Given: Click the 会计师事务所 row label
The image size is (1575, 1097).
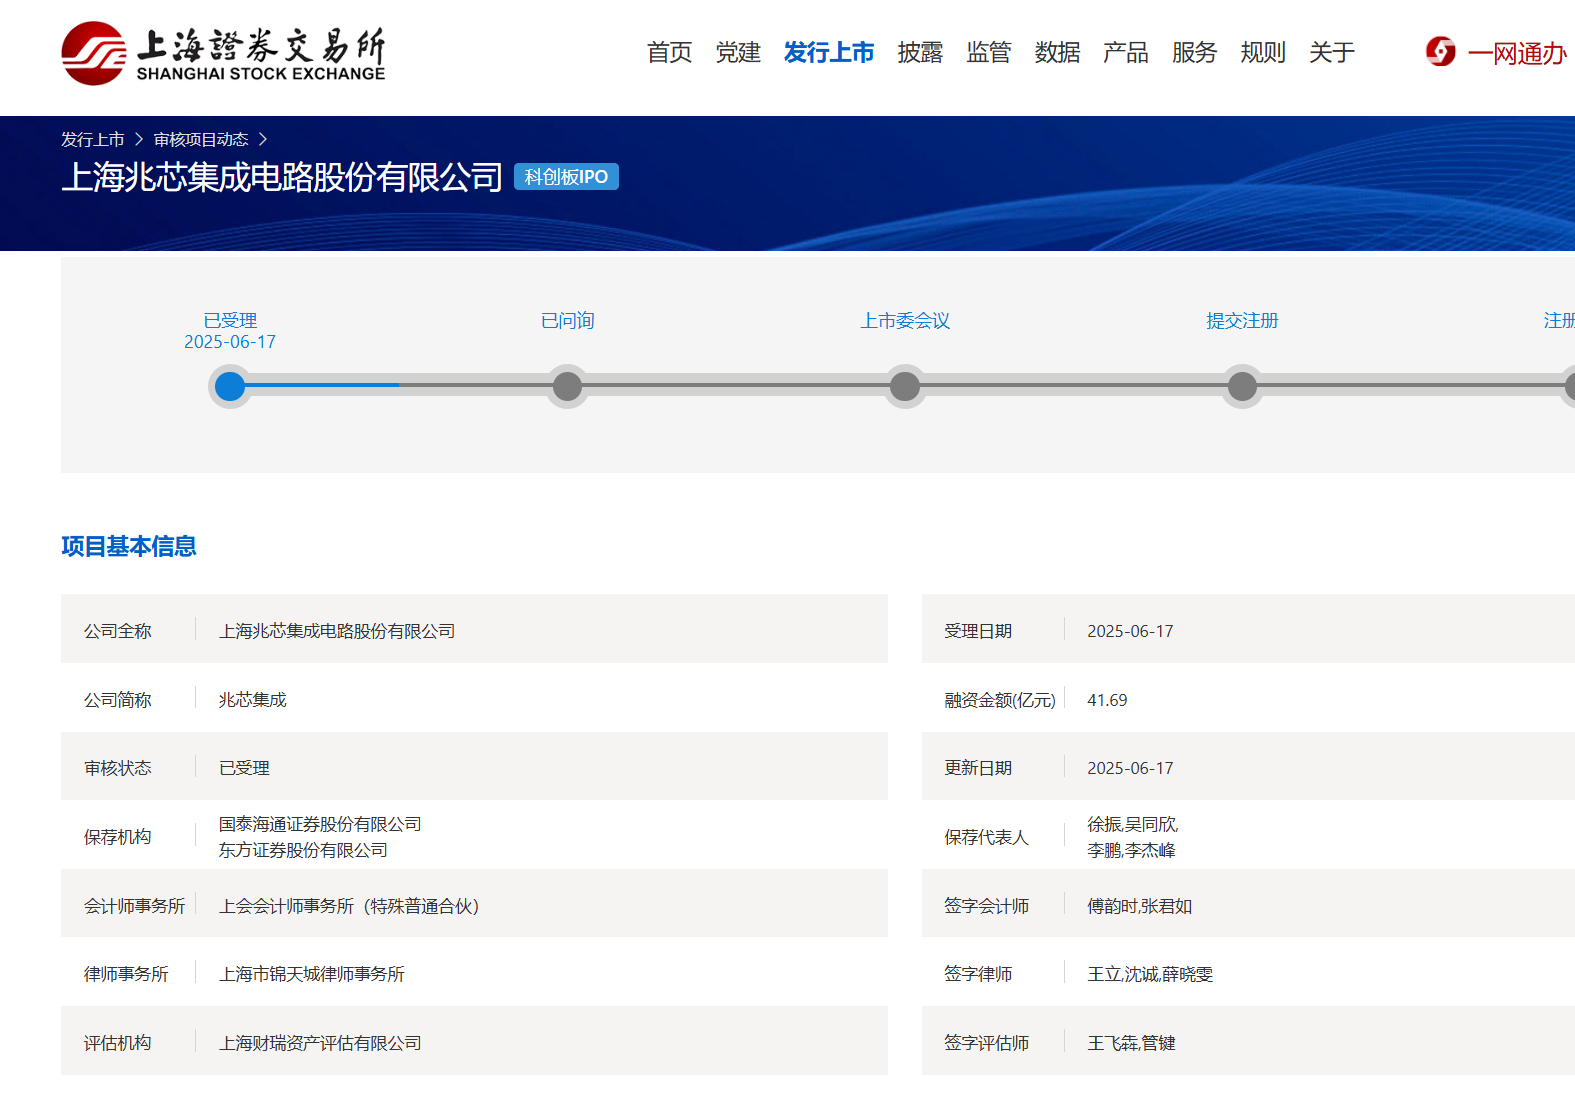Looking at the screenshot, I should (135, 906).
